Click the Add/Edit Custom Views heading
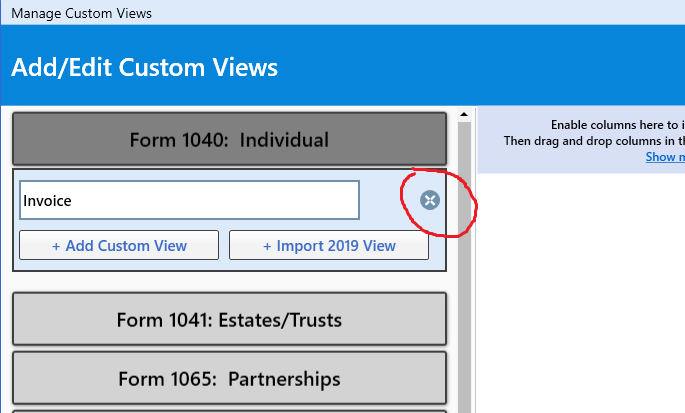Screen dimensions: 685x413 tap(145, 68)
